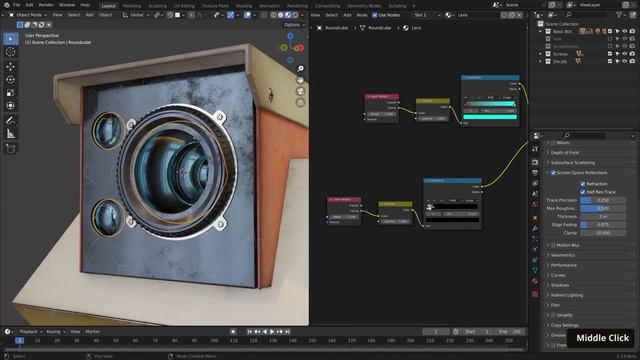Open the World properties tab
The height and width of the screenshot is (360, 640).
click(x=535, y=204)
